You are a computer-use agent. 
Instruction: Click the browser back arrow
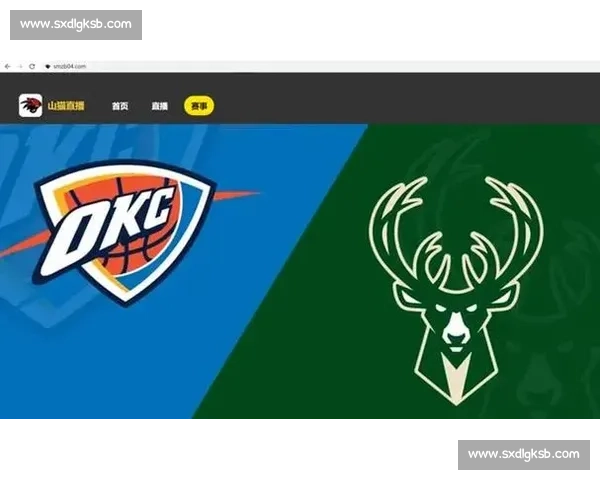(x=8, y=66)
